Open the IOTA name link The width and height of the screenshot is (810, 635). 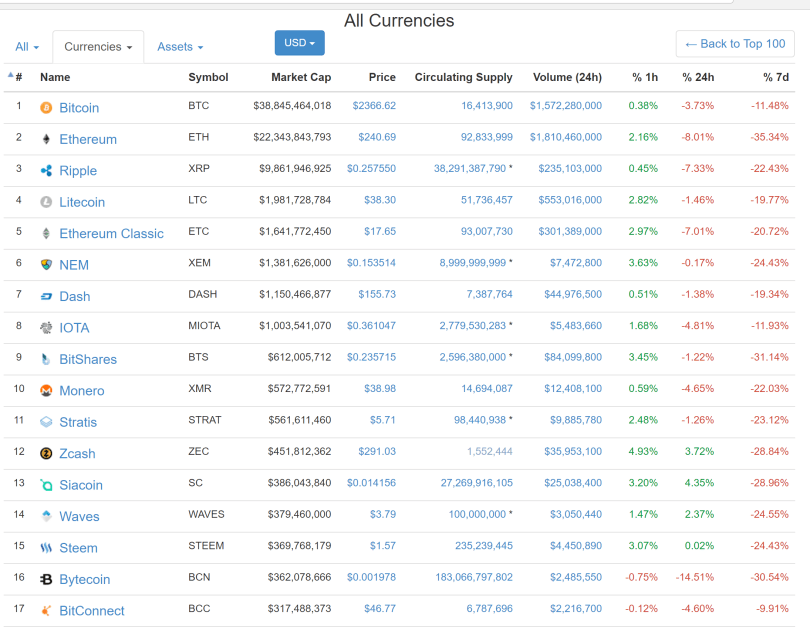tap(74, 328)
